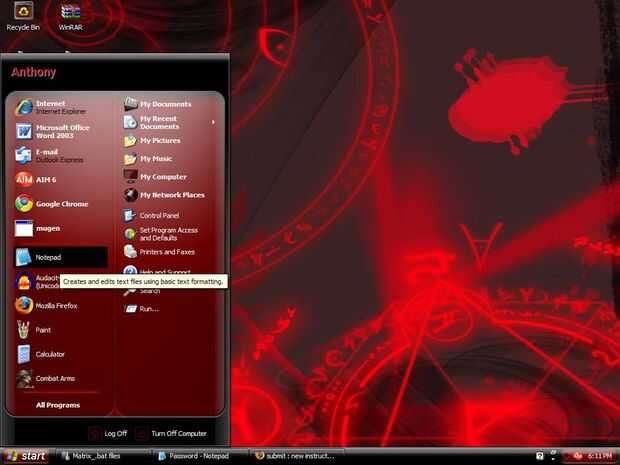Open the Paint icon
The image size is (620, 465).
point(23,330)
